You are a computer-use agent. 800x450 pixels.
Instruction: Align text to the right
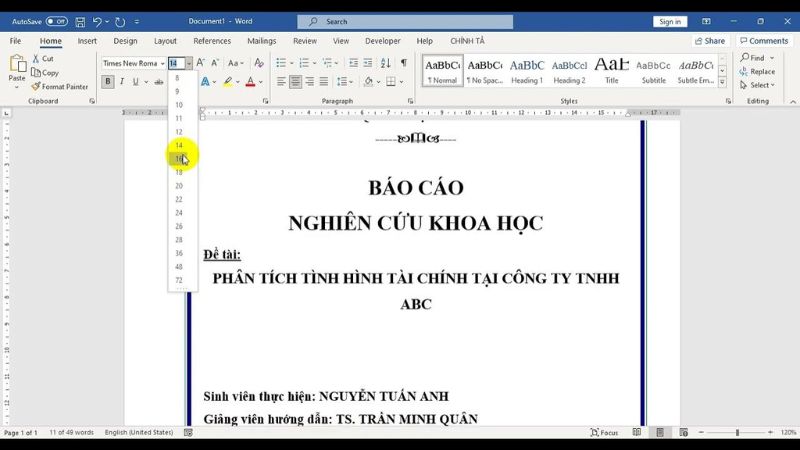(310, 82)
